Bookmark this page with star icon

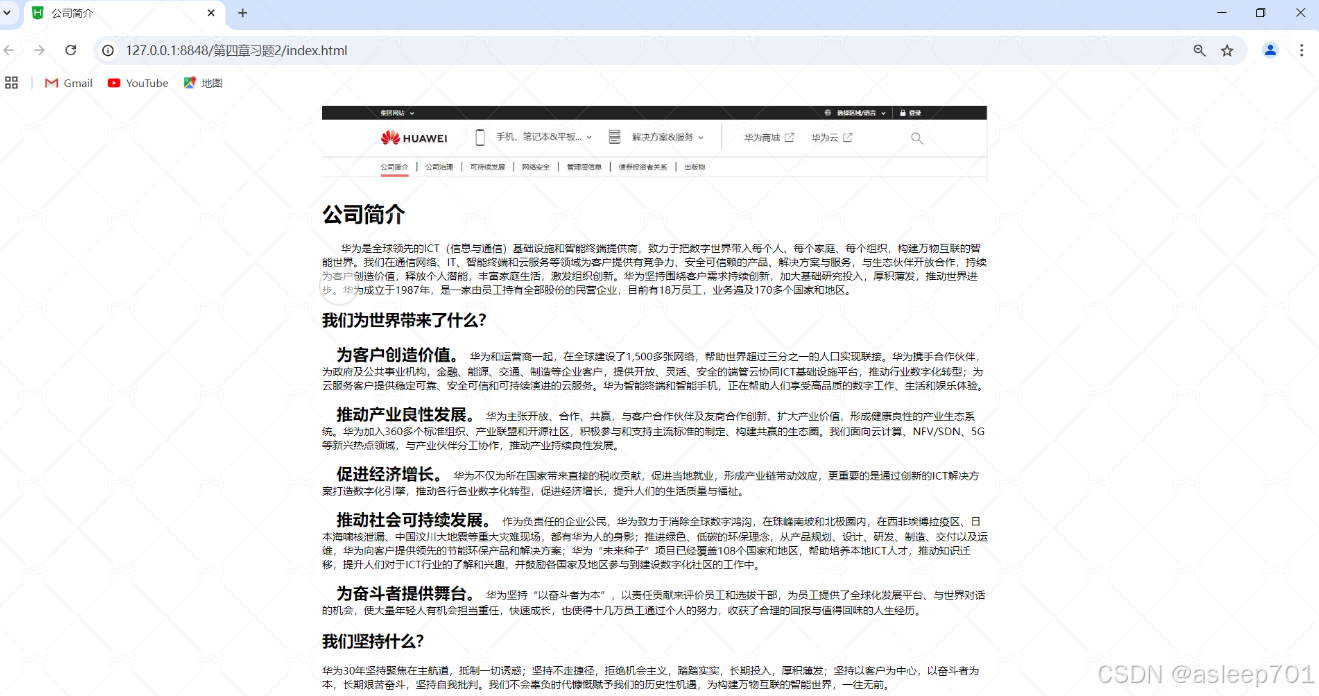point(1227,50)
